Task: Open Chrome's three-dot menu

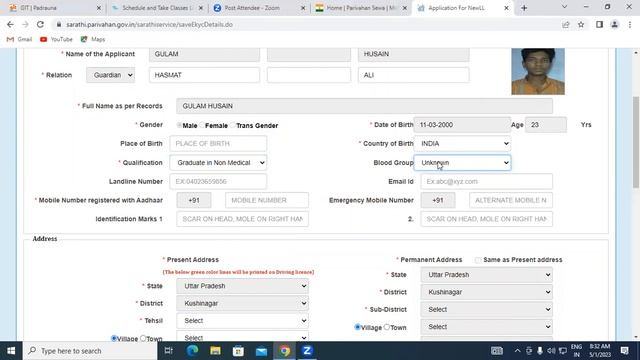Action: coord(630,24)
